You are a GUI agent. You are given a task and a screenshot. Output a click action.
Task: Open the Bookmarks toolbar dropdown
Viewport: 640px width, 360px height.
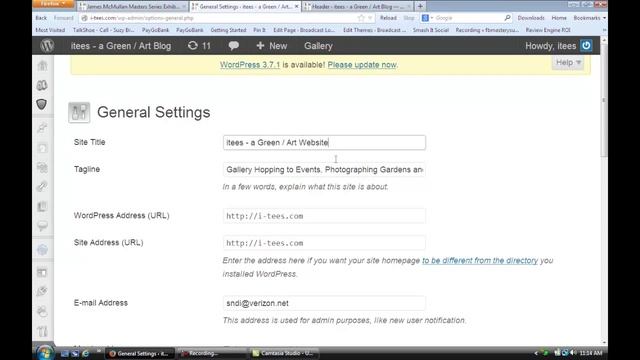pyautogui.click(x=589, y=18)
